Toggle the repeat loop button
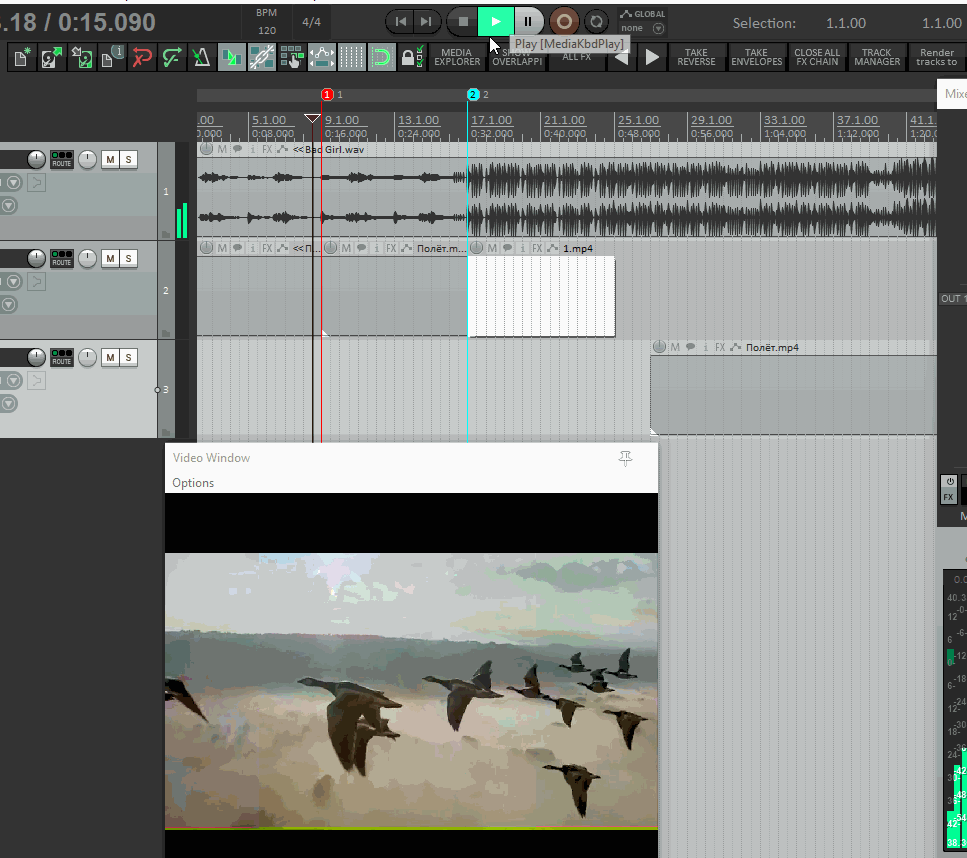 click(x=597, y=21)
